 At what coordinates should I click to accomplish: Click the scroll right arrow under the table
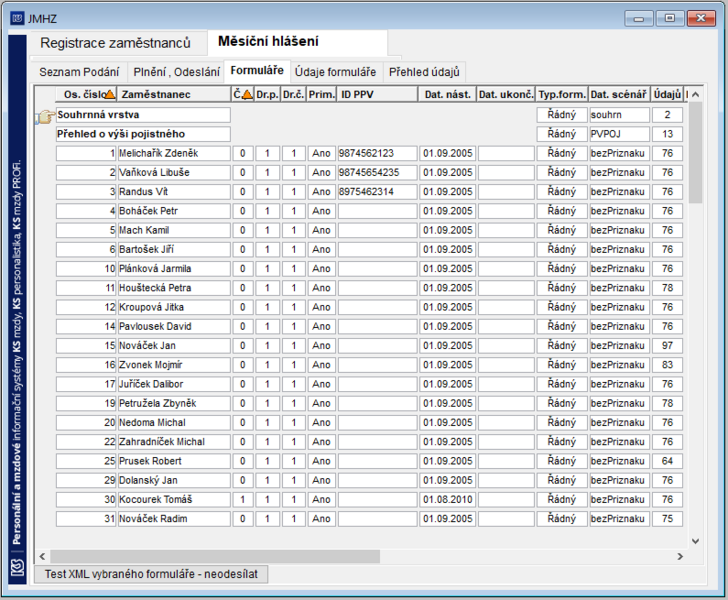(x=680, y=556)
